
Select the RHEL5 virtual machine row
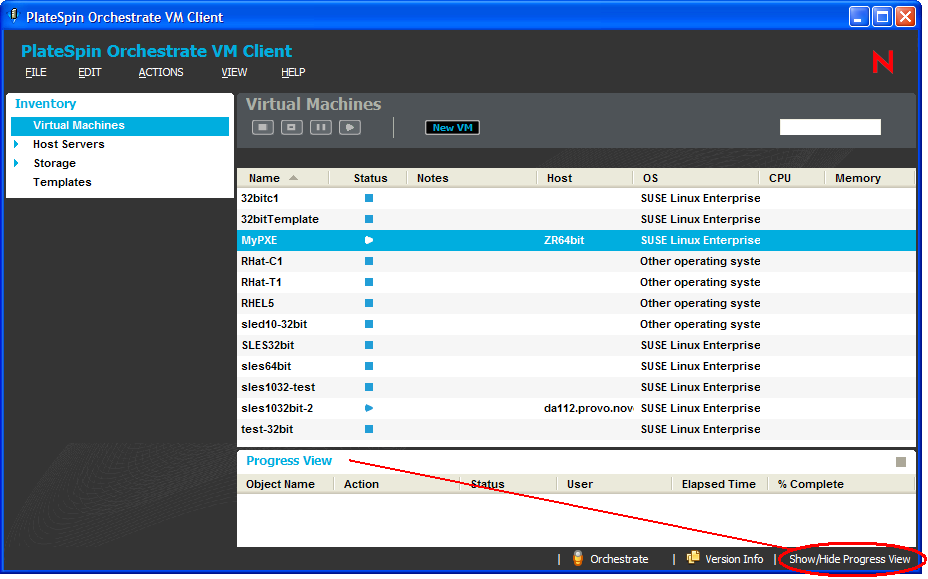[257, 303]
